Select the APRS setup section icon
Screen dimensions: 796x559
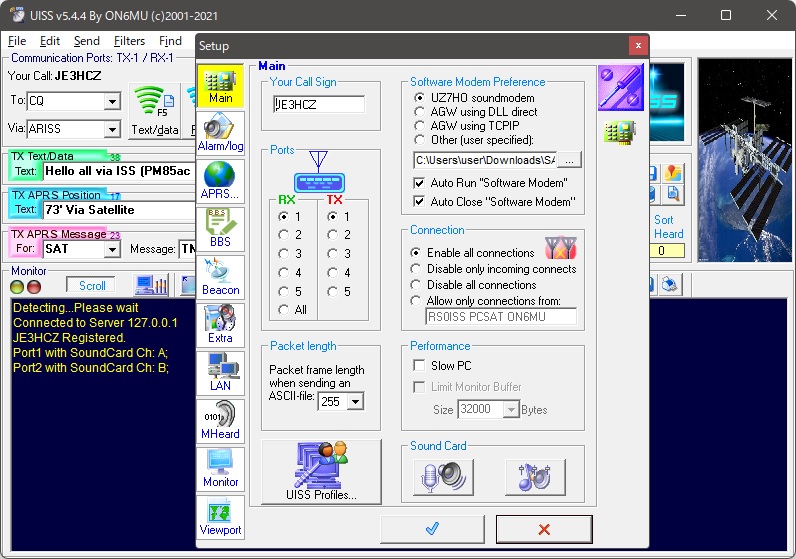(x=220, y=180)
